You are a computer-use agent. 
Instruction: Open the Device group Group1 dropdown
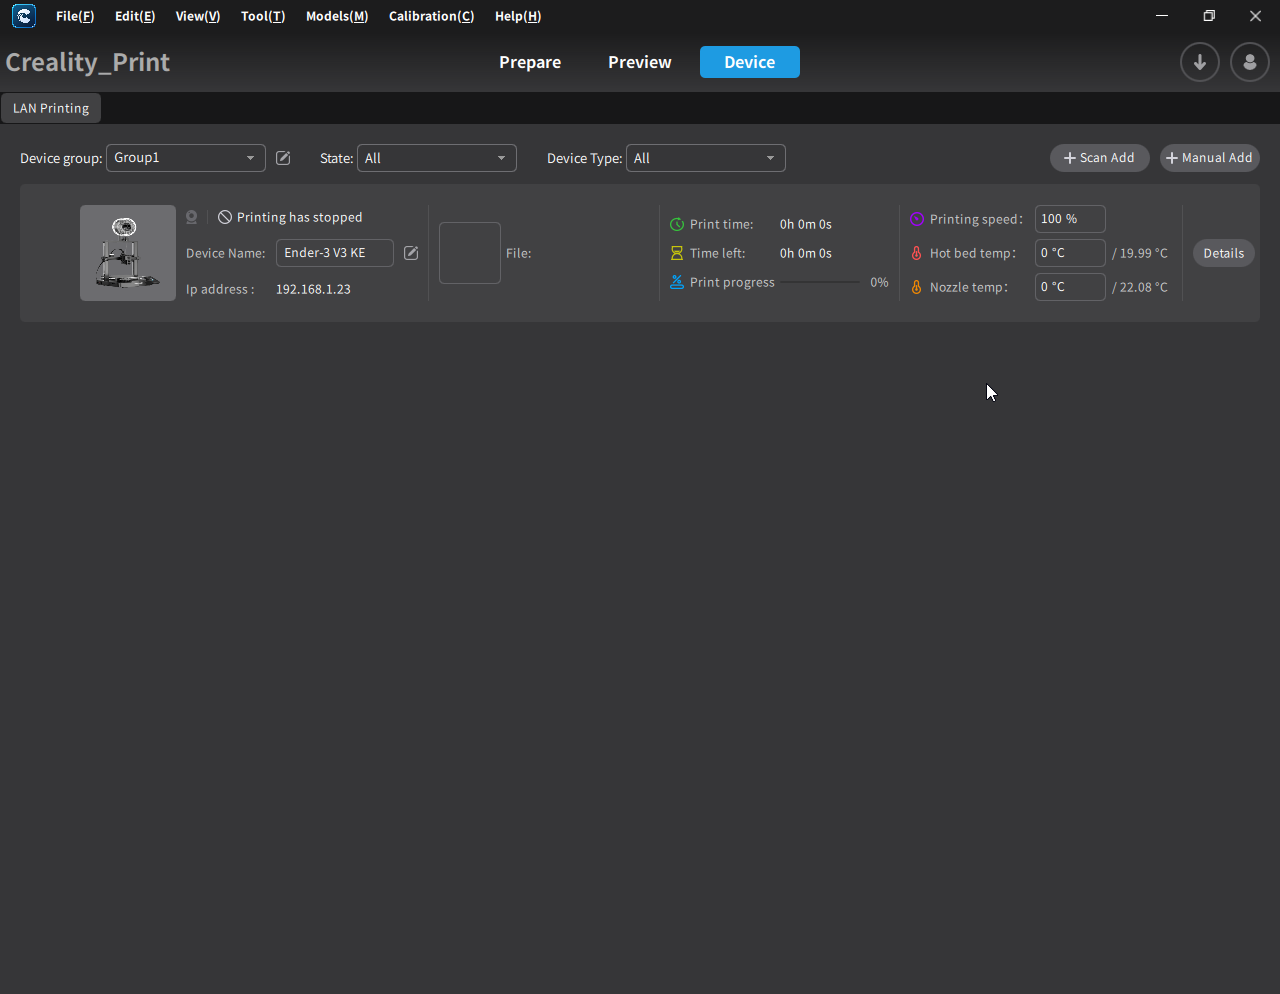(x=186, y=158)
